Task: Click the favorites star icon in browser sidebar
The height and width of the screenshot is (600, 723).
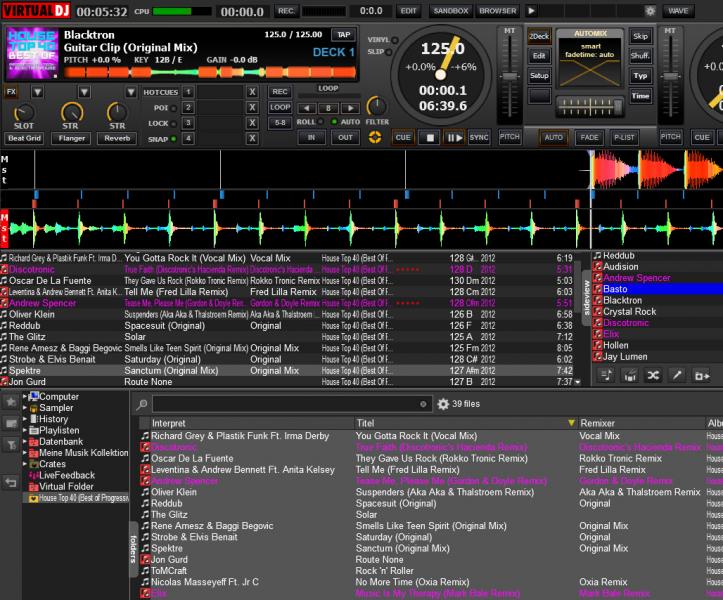Action: 11,402
